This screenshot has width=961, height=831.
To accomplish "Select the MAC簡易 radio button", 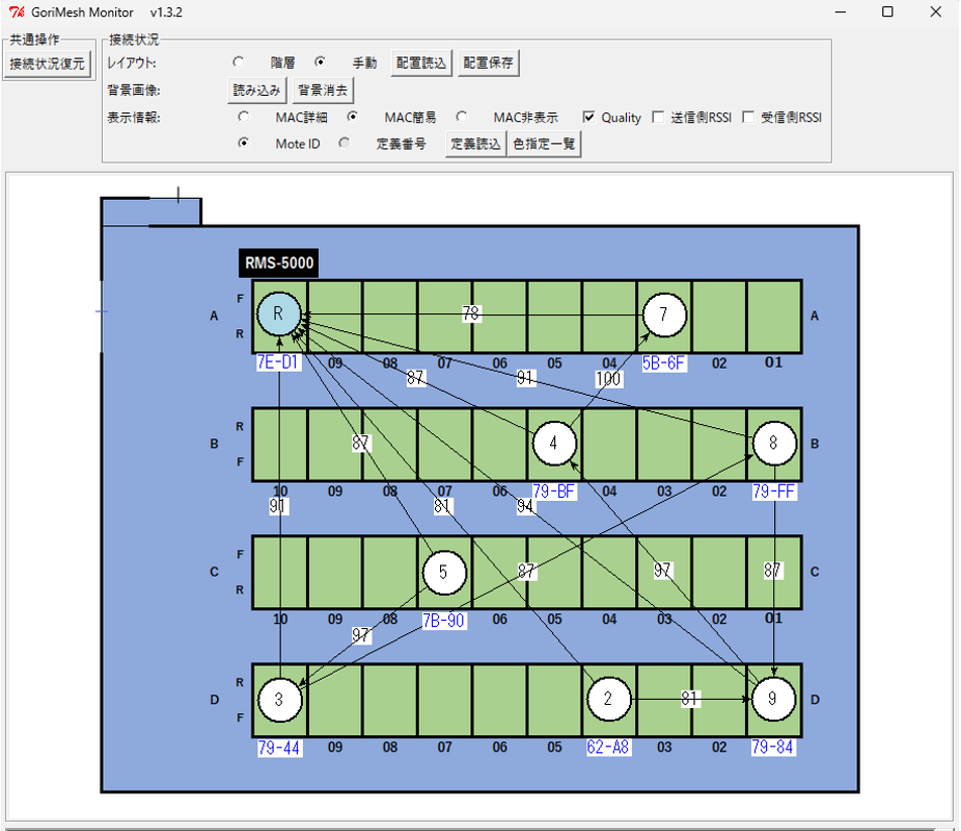I will point(352,116).
